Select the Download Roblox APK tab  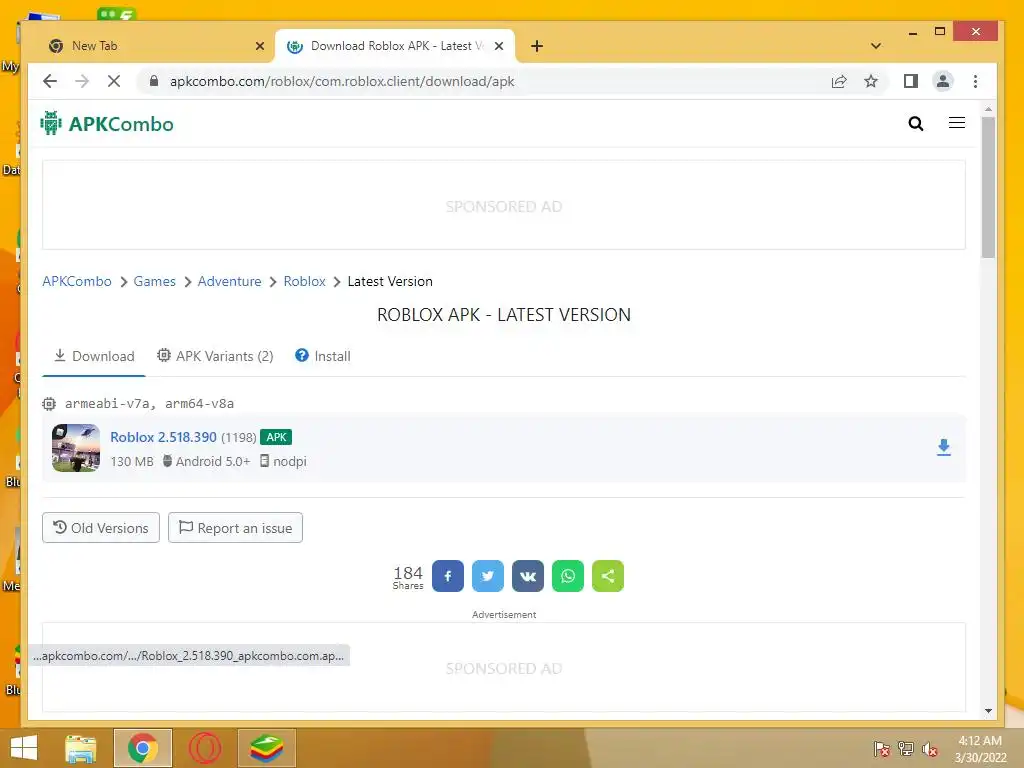pyautogui.click(x=395, y=46)
